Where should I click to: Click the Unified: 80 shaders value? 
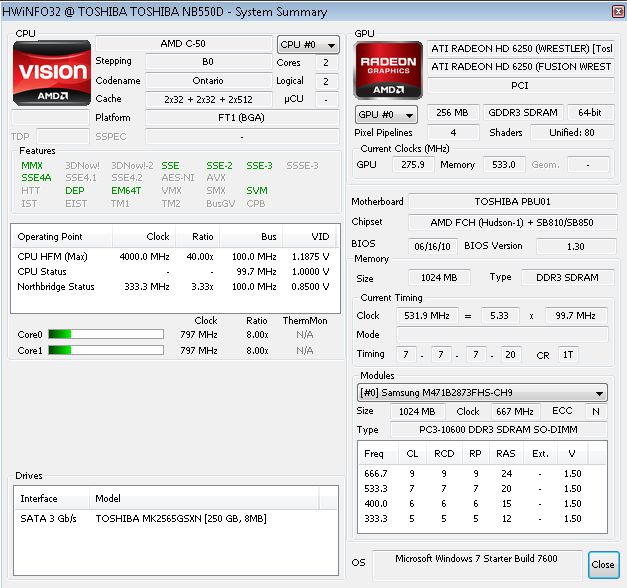coord(572,132)
